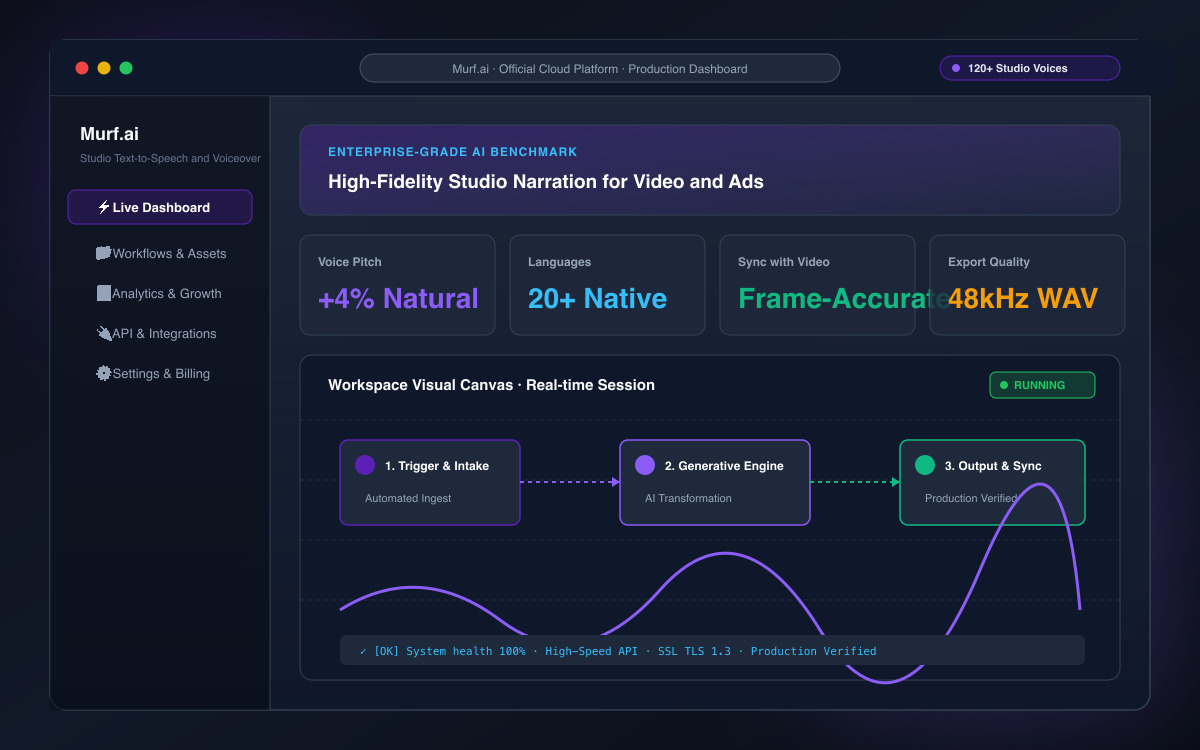This screenshot has height=750, width=1200.
Task: Click the green maximize window dot
Action: click(x=126, y=68)
